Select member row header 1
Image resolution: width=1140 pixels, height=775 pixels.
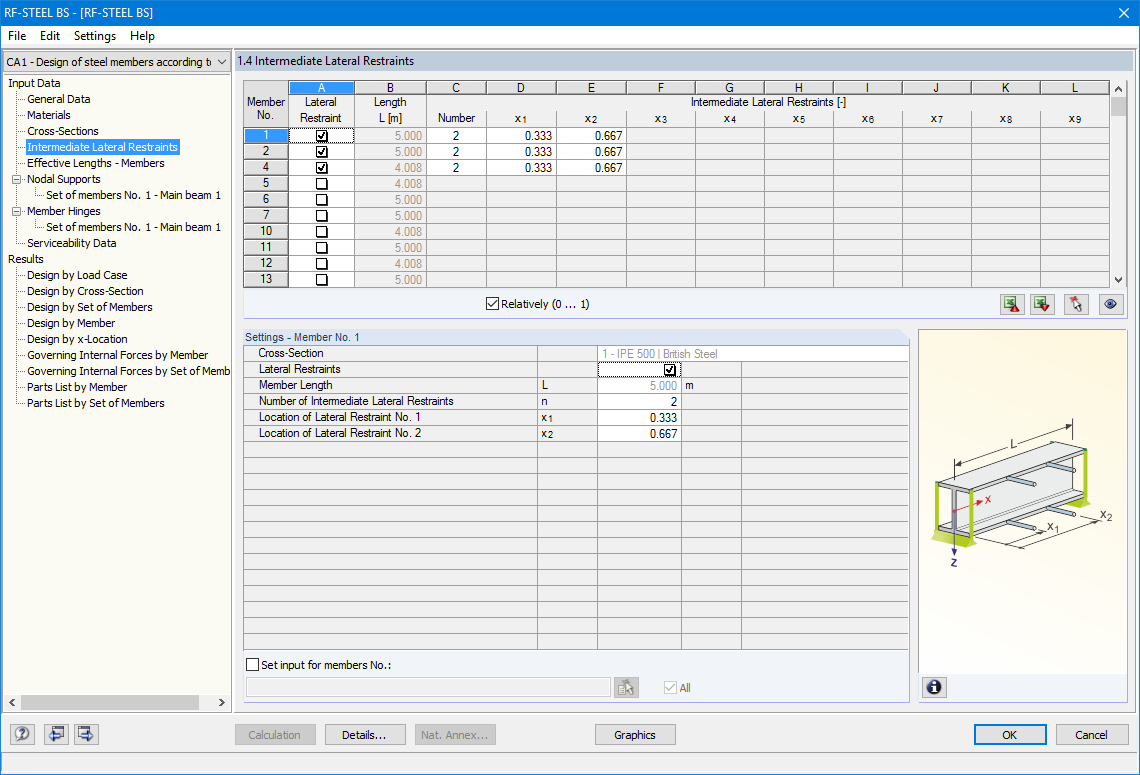(265, 135)
